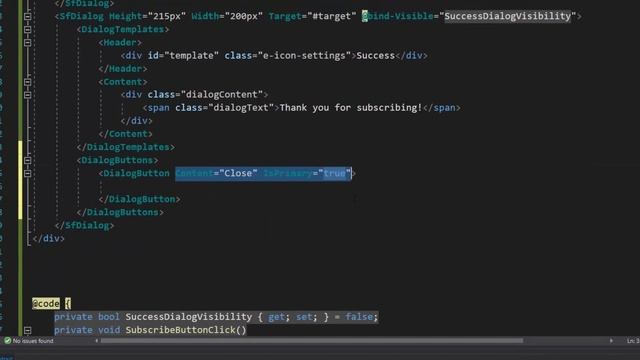The width and height of the screenshot is (640, 360).
Task: Collapse the SubscribeButtonClick method
Action: [27, 330]
